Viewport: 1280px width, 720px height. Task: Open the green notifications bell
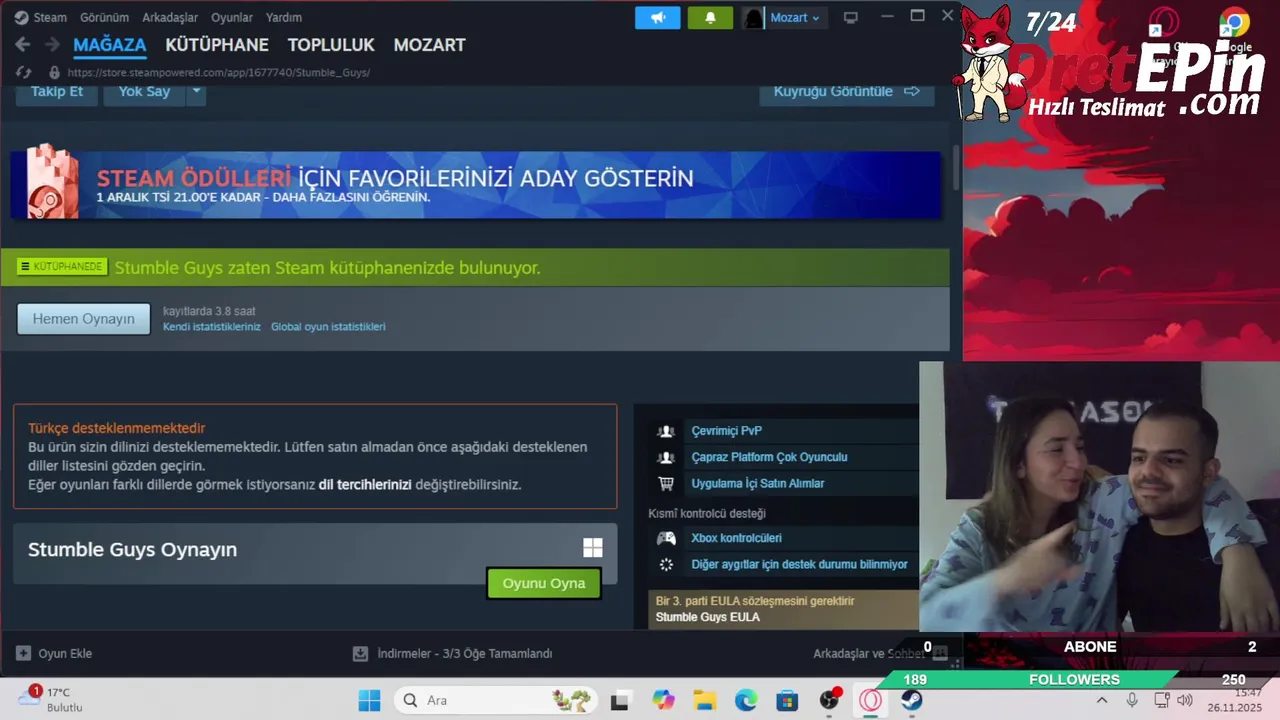710,17
